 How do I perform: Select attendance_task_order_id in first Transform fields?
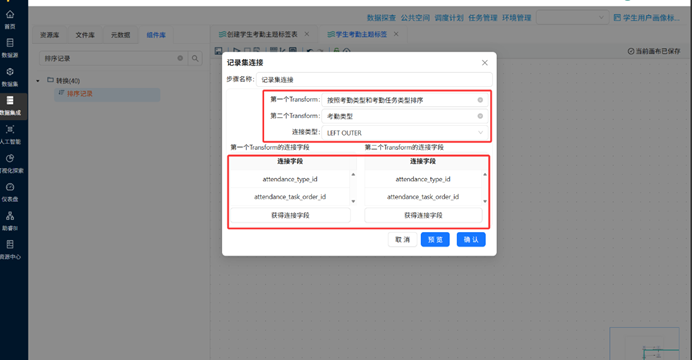[x=290, y=197]
